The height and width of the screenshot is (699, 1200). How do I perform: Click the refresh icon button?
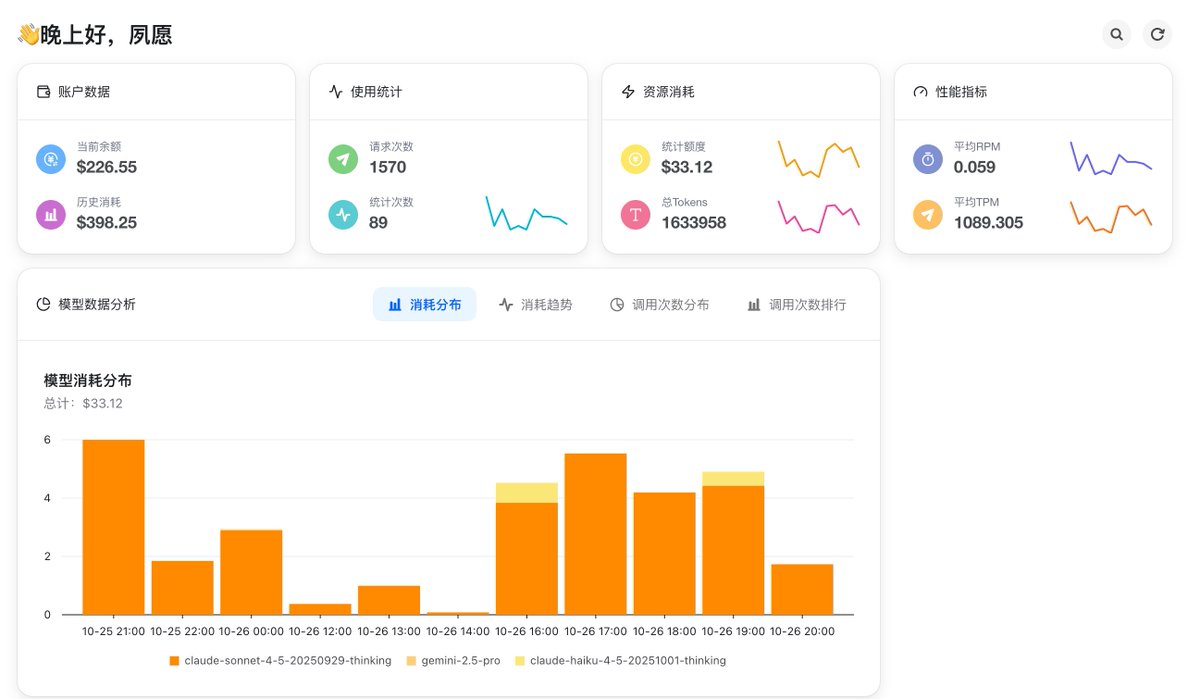coord(1157,34)
